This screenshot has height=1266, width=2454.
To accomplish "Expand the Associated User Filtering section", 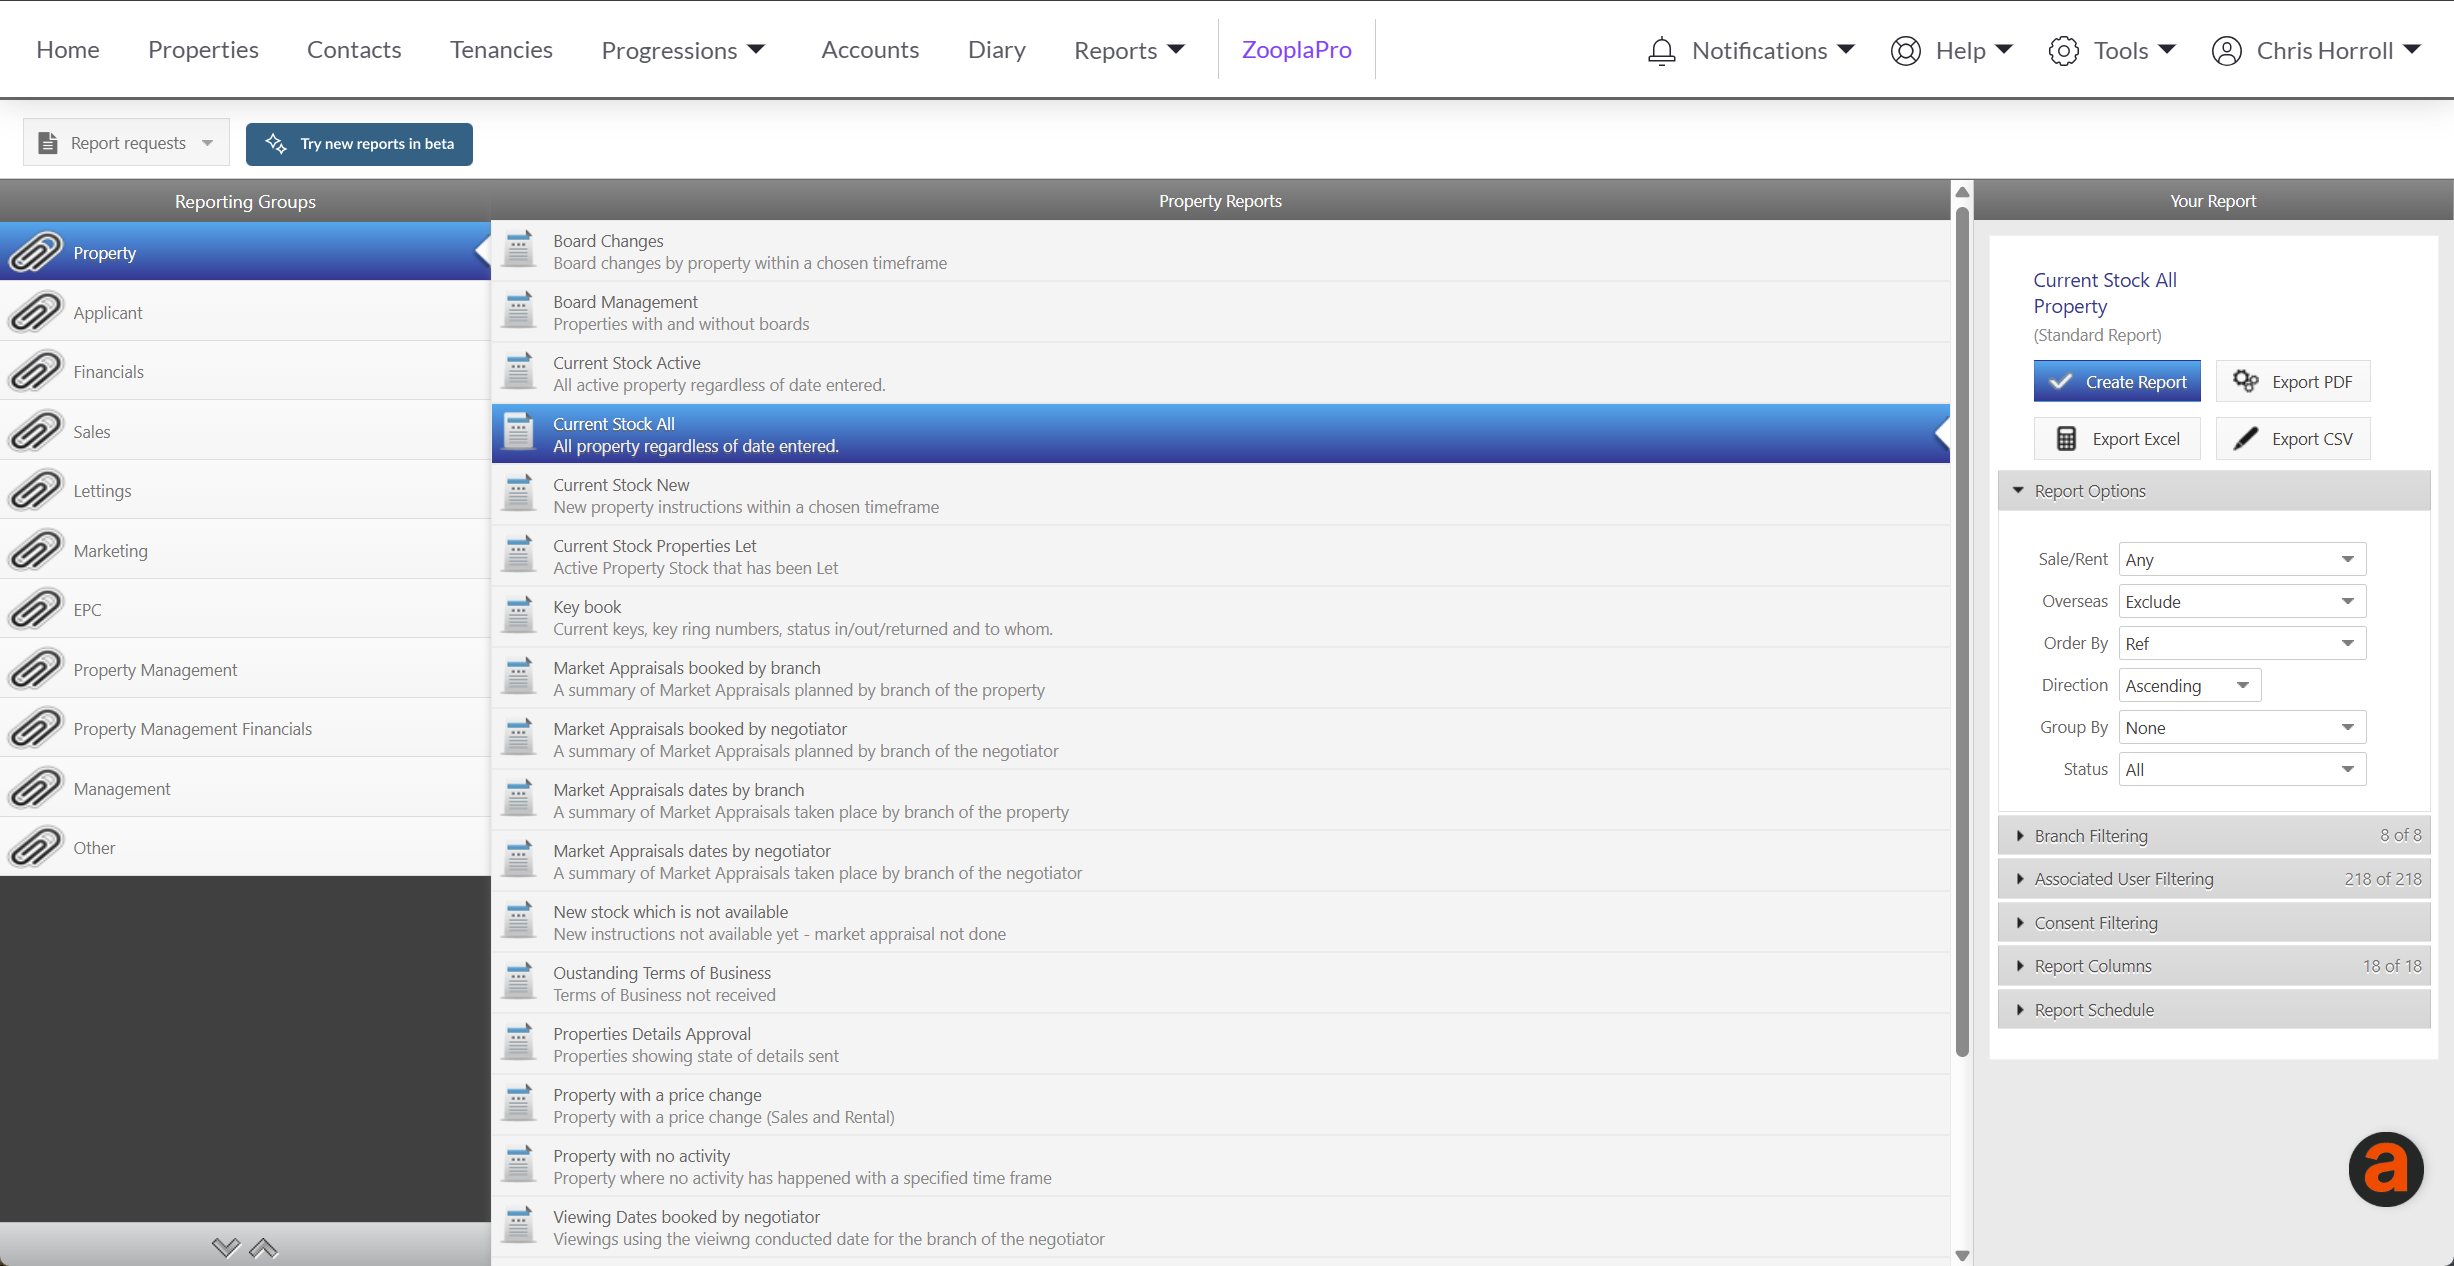I will tap(2214, 879).
